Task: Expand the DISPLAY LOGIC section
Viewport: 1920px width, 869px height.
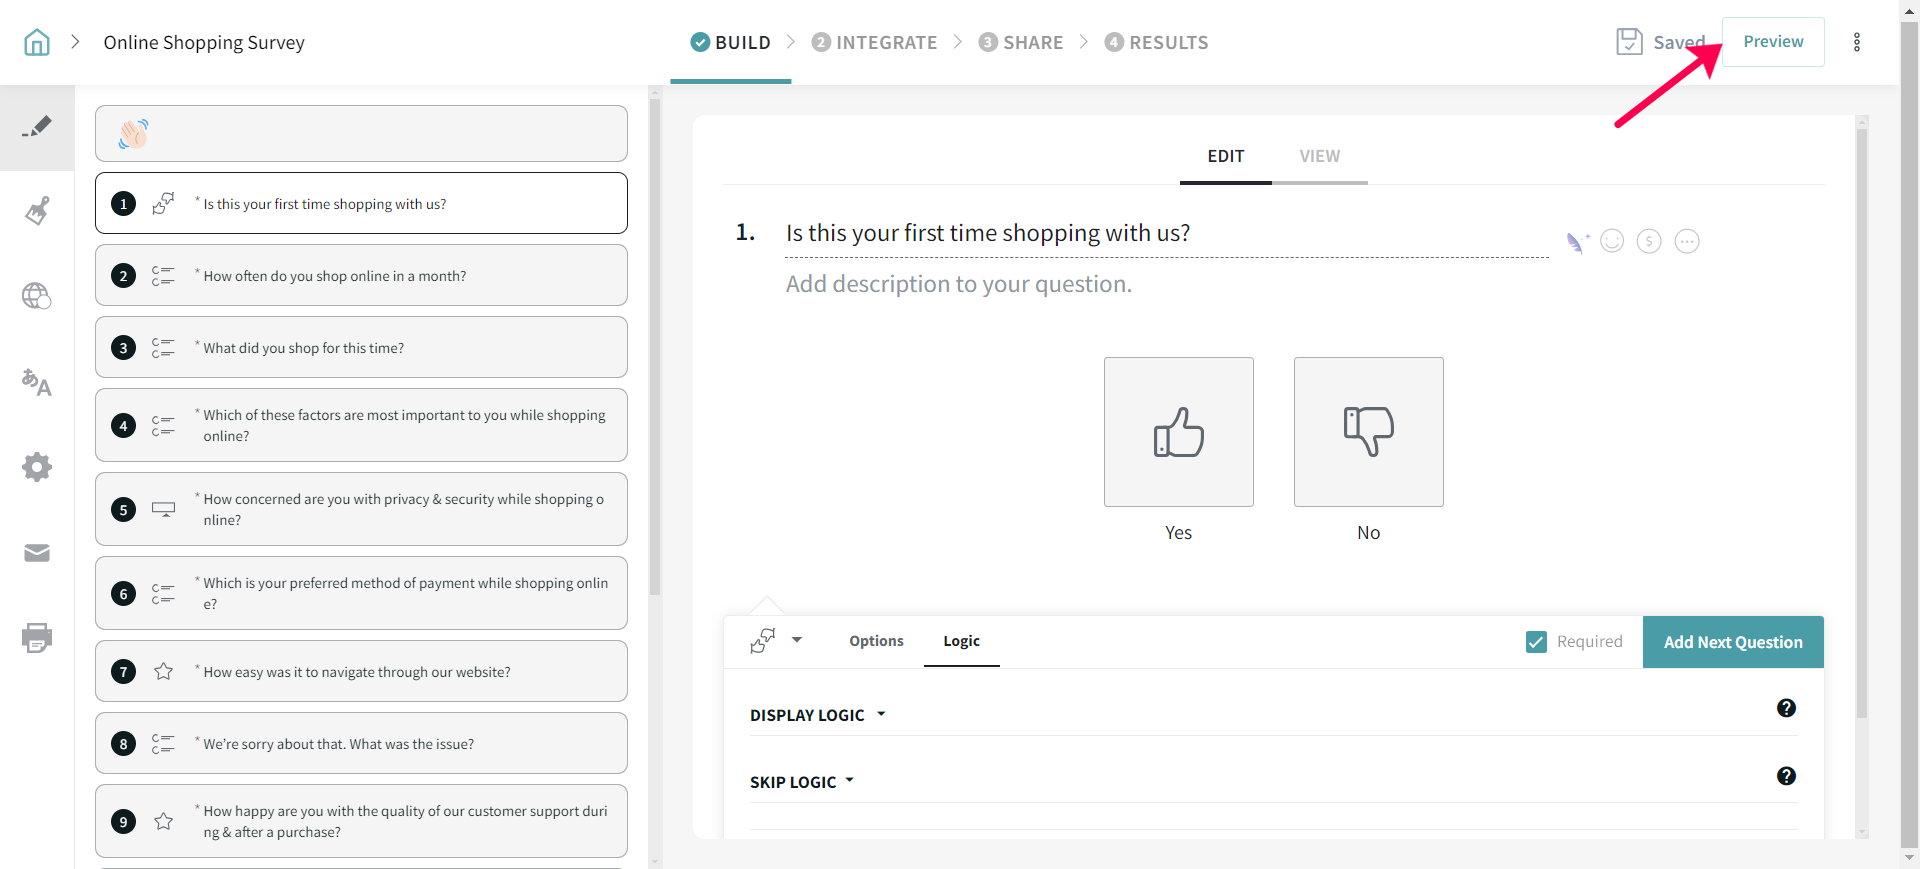Action: (817, 715)
